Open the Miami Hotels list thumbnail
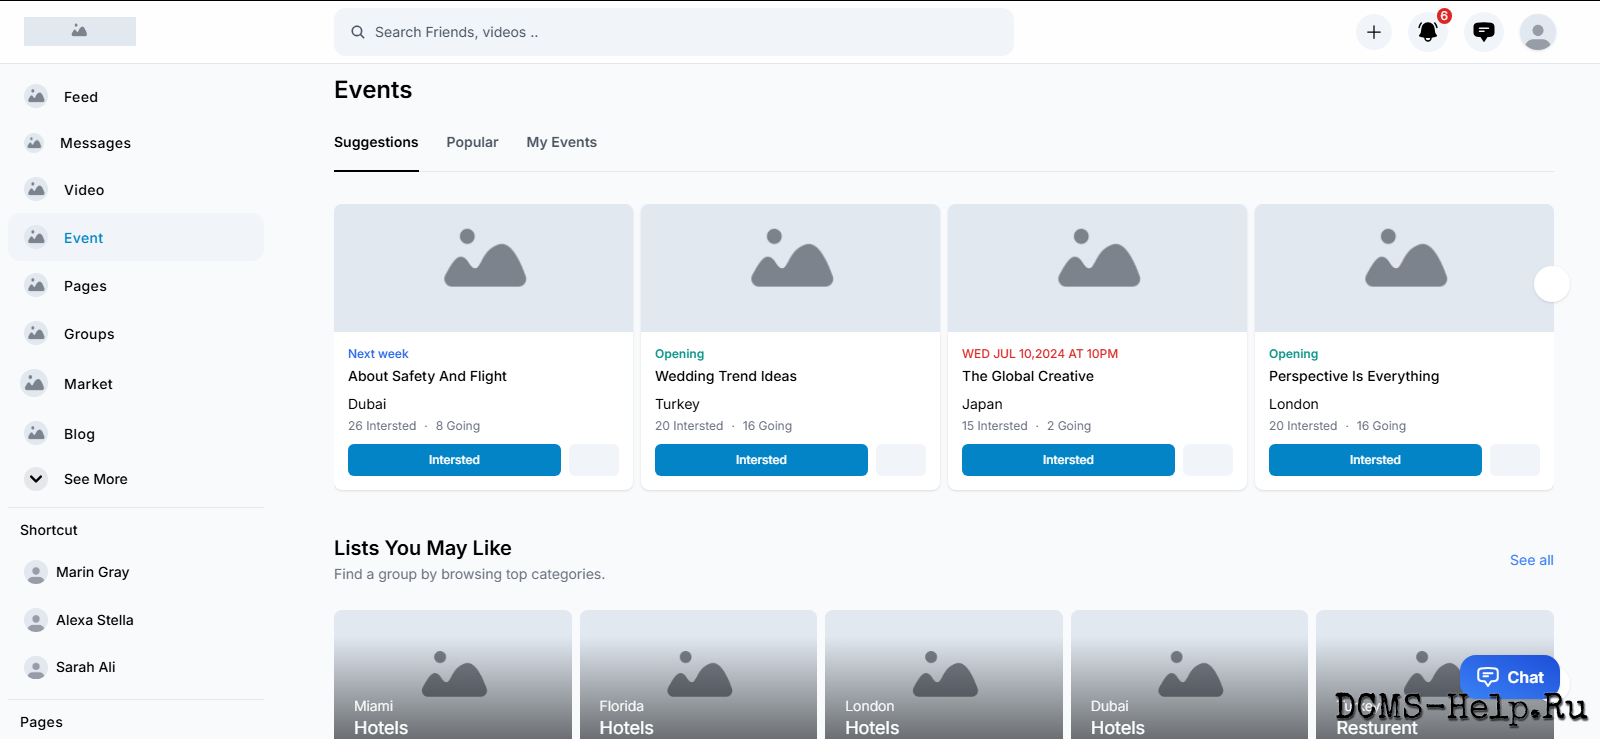This screenshot has width=1600, height=739. pos(452,675)
